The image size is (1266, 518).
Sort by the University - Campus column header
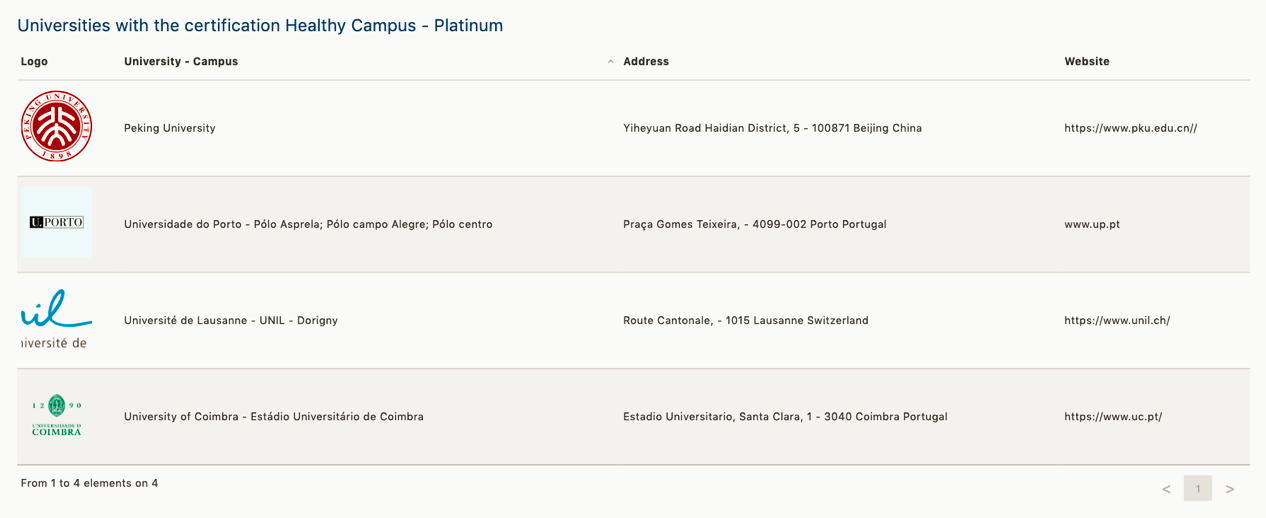[181, 61]
